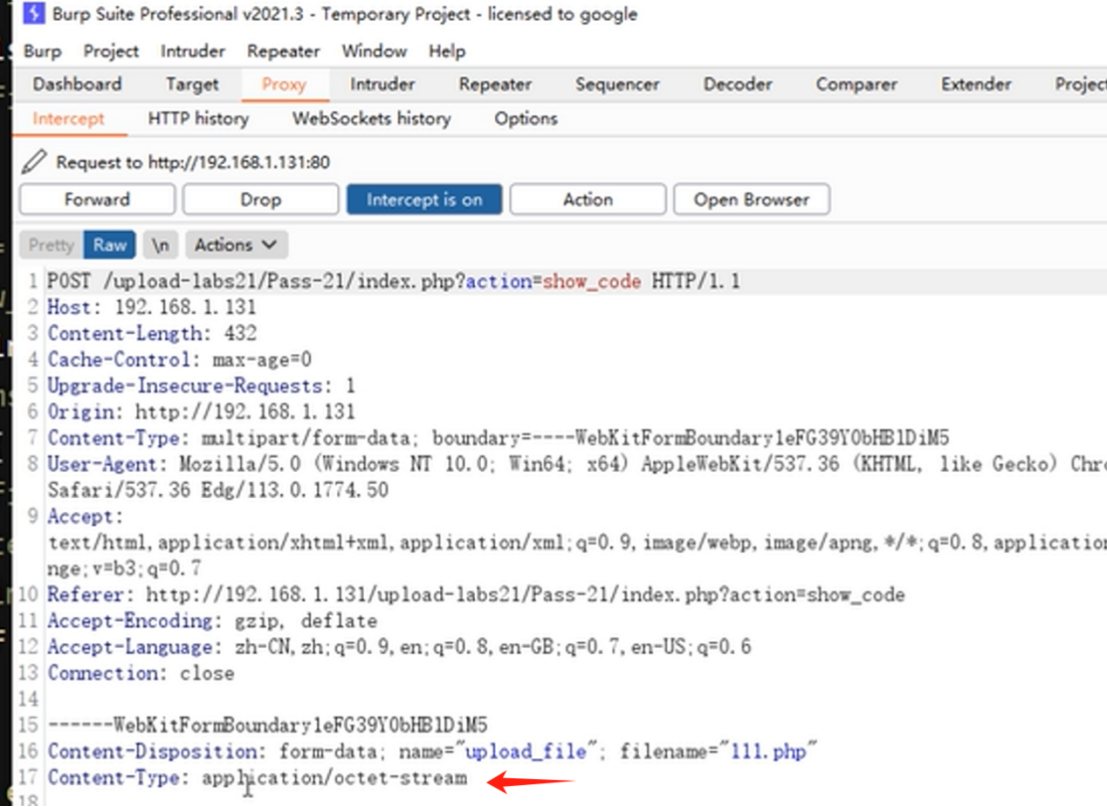The width and height of the screenshot is (1107, 807).
Task: Click the Forward button
Action: [97, 199]
